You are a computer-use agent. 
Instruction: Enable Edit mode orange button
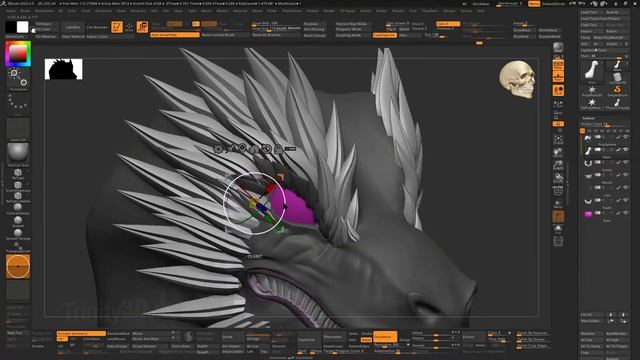click(x=117, y=27)
